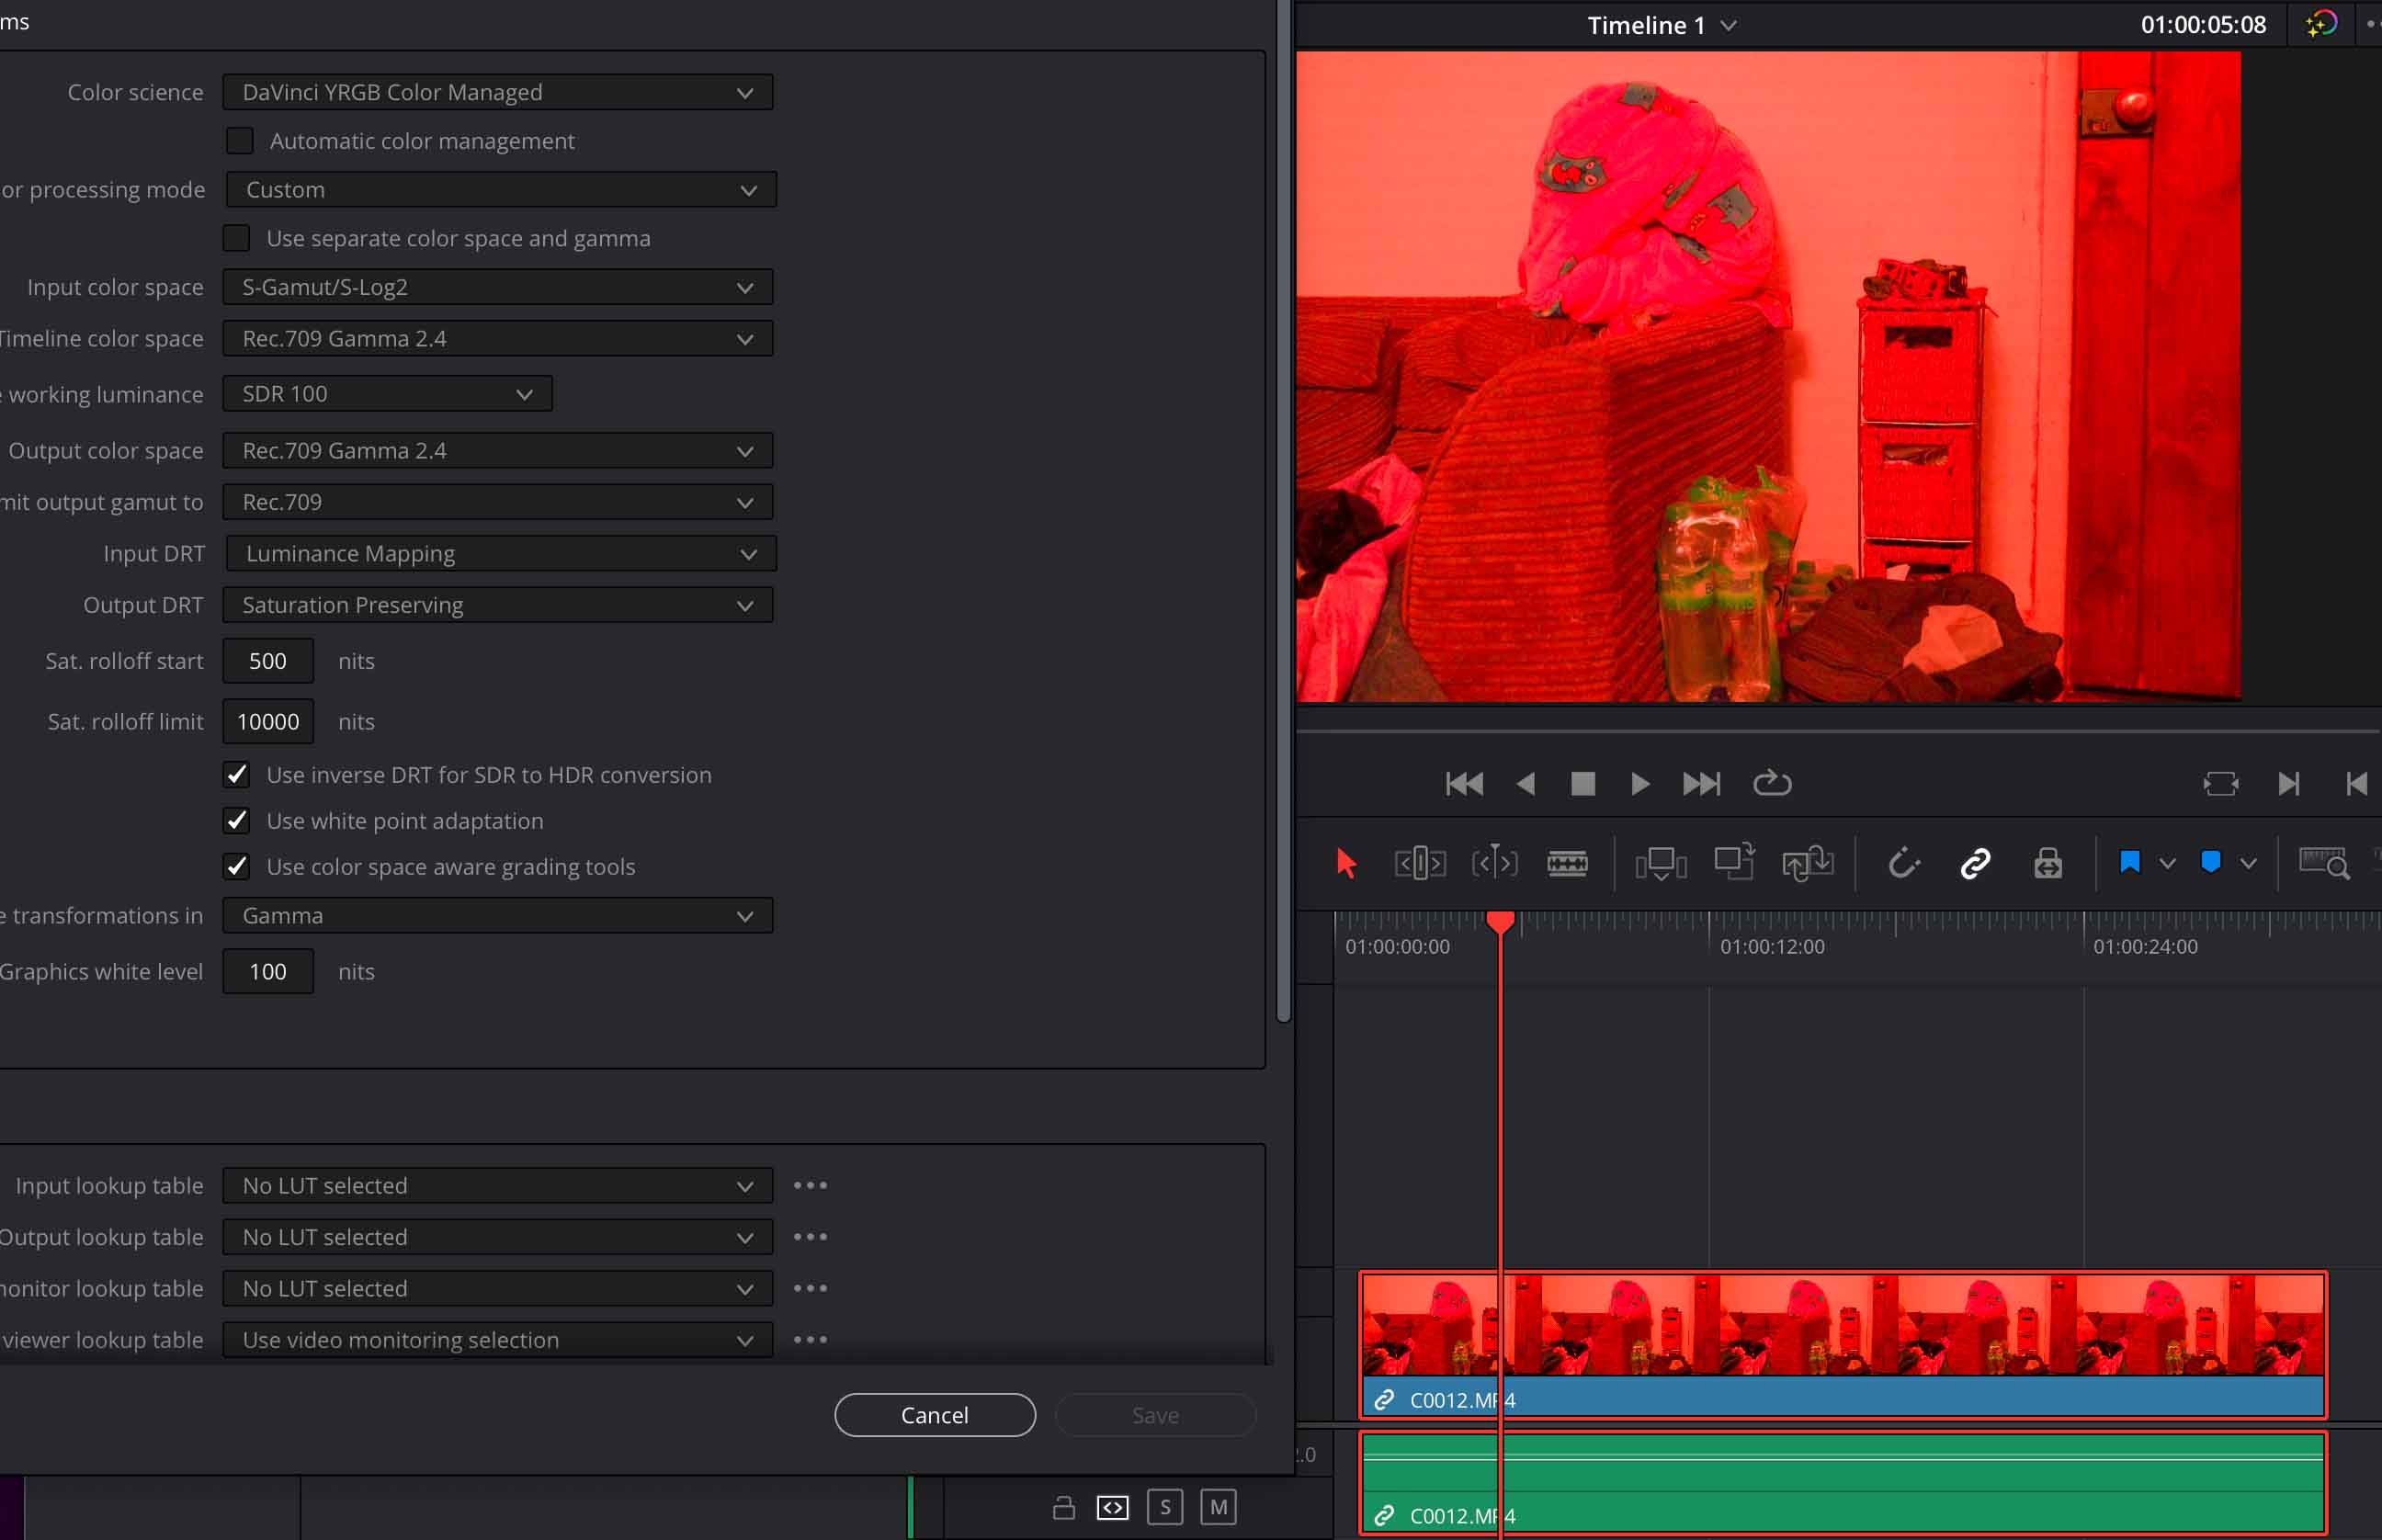Open the Limit output gamut to dropdown
Screen dimensions: 2382x1540
(x=497, y=502)
